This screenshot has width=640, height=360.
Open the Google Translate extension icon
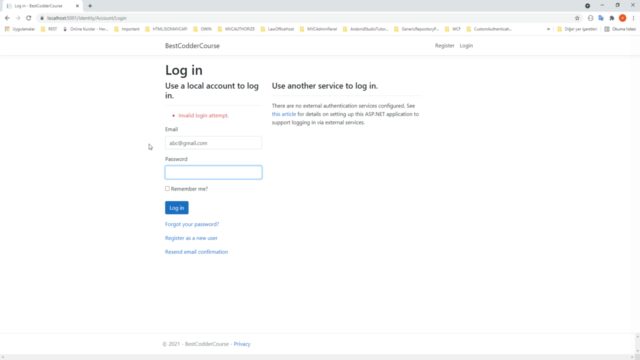coord(601,18)
